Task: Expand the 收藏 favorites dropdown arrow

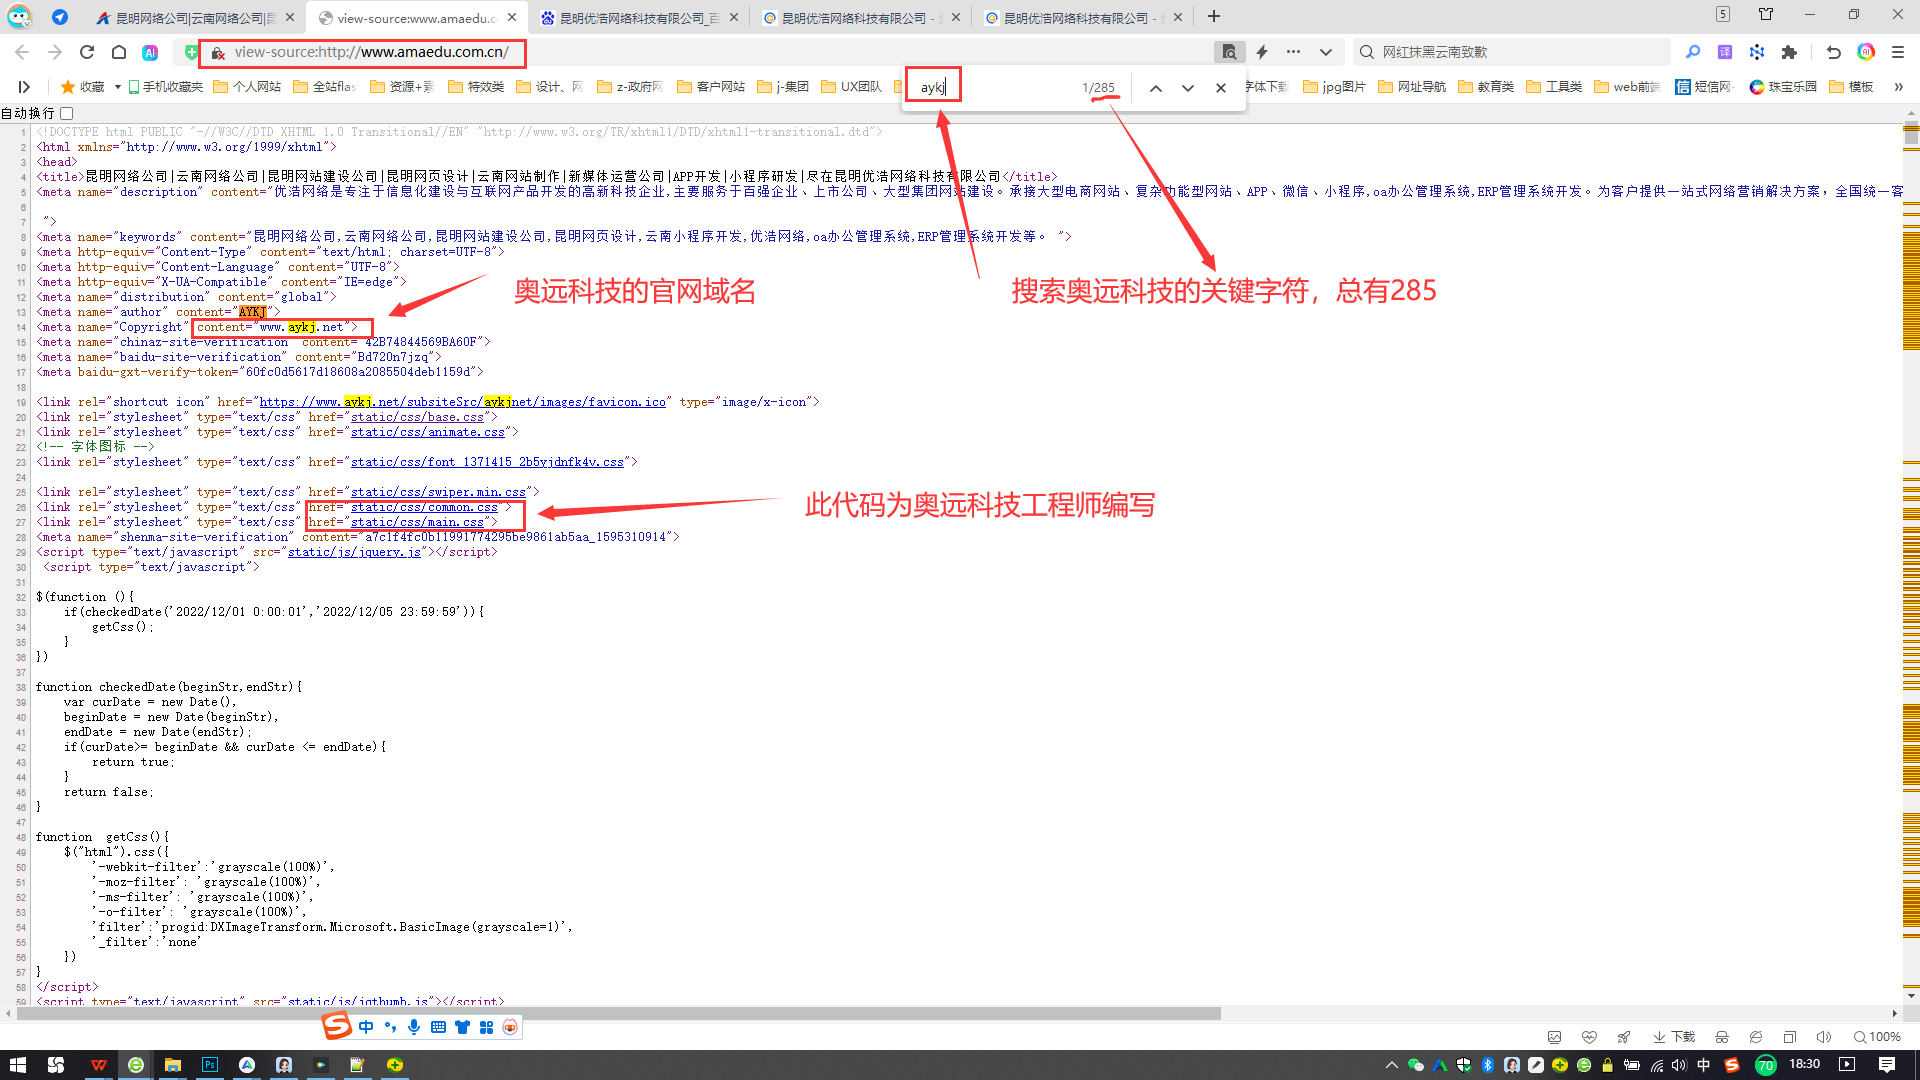Action: coord(117,87)
